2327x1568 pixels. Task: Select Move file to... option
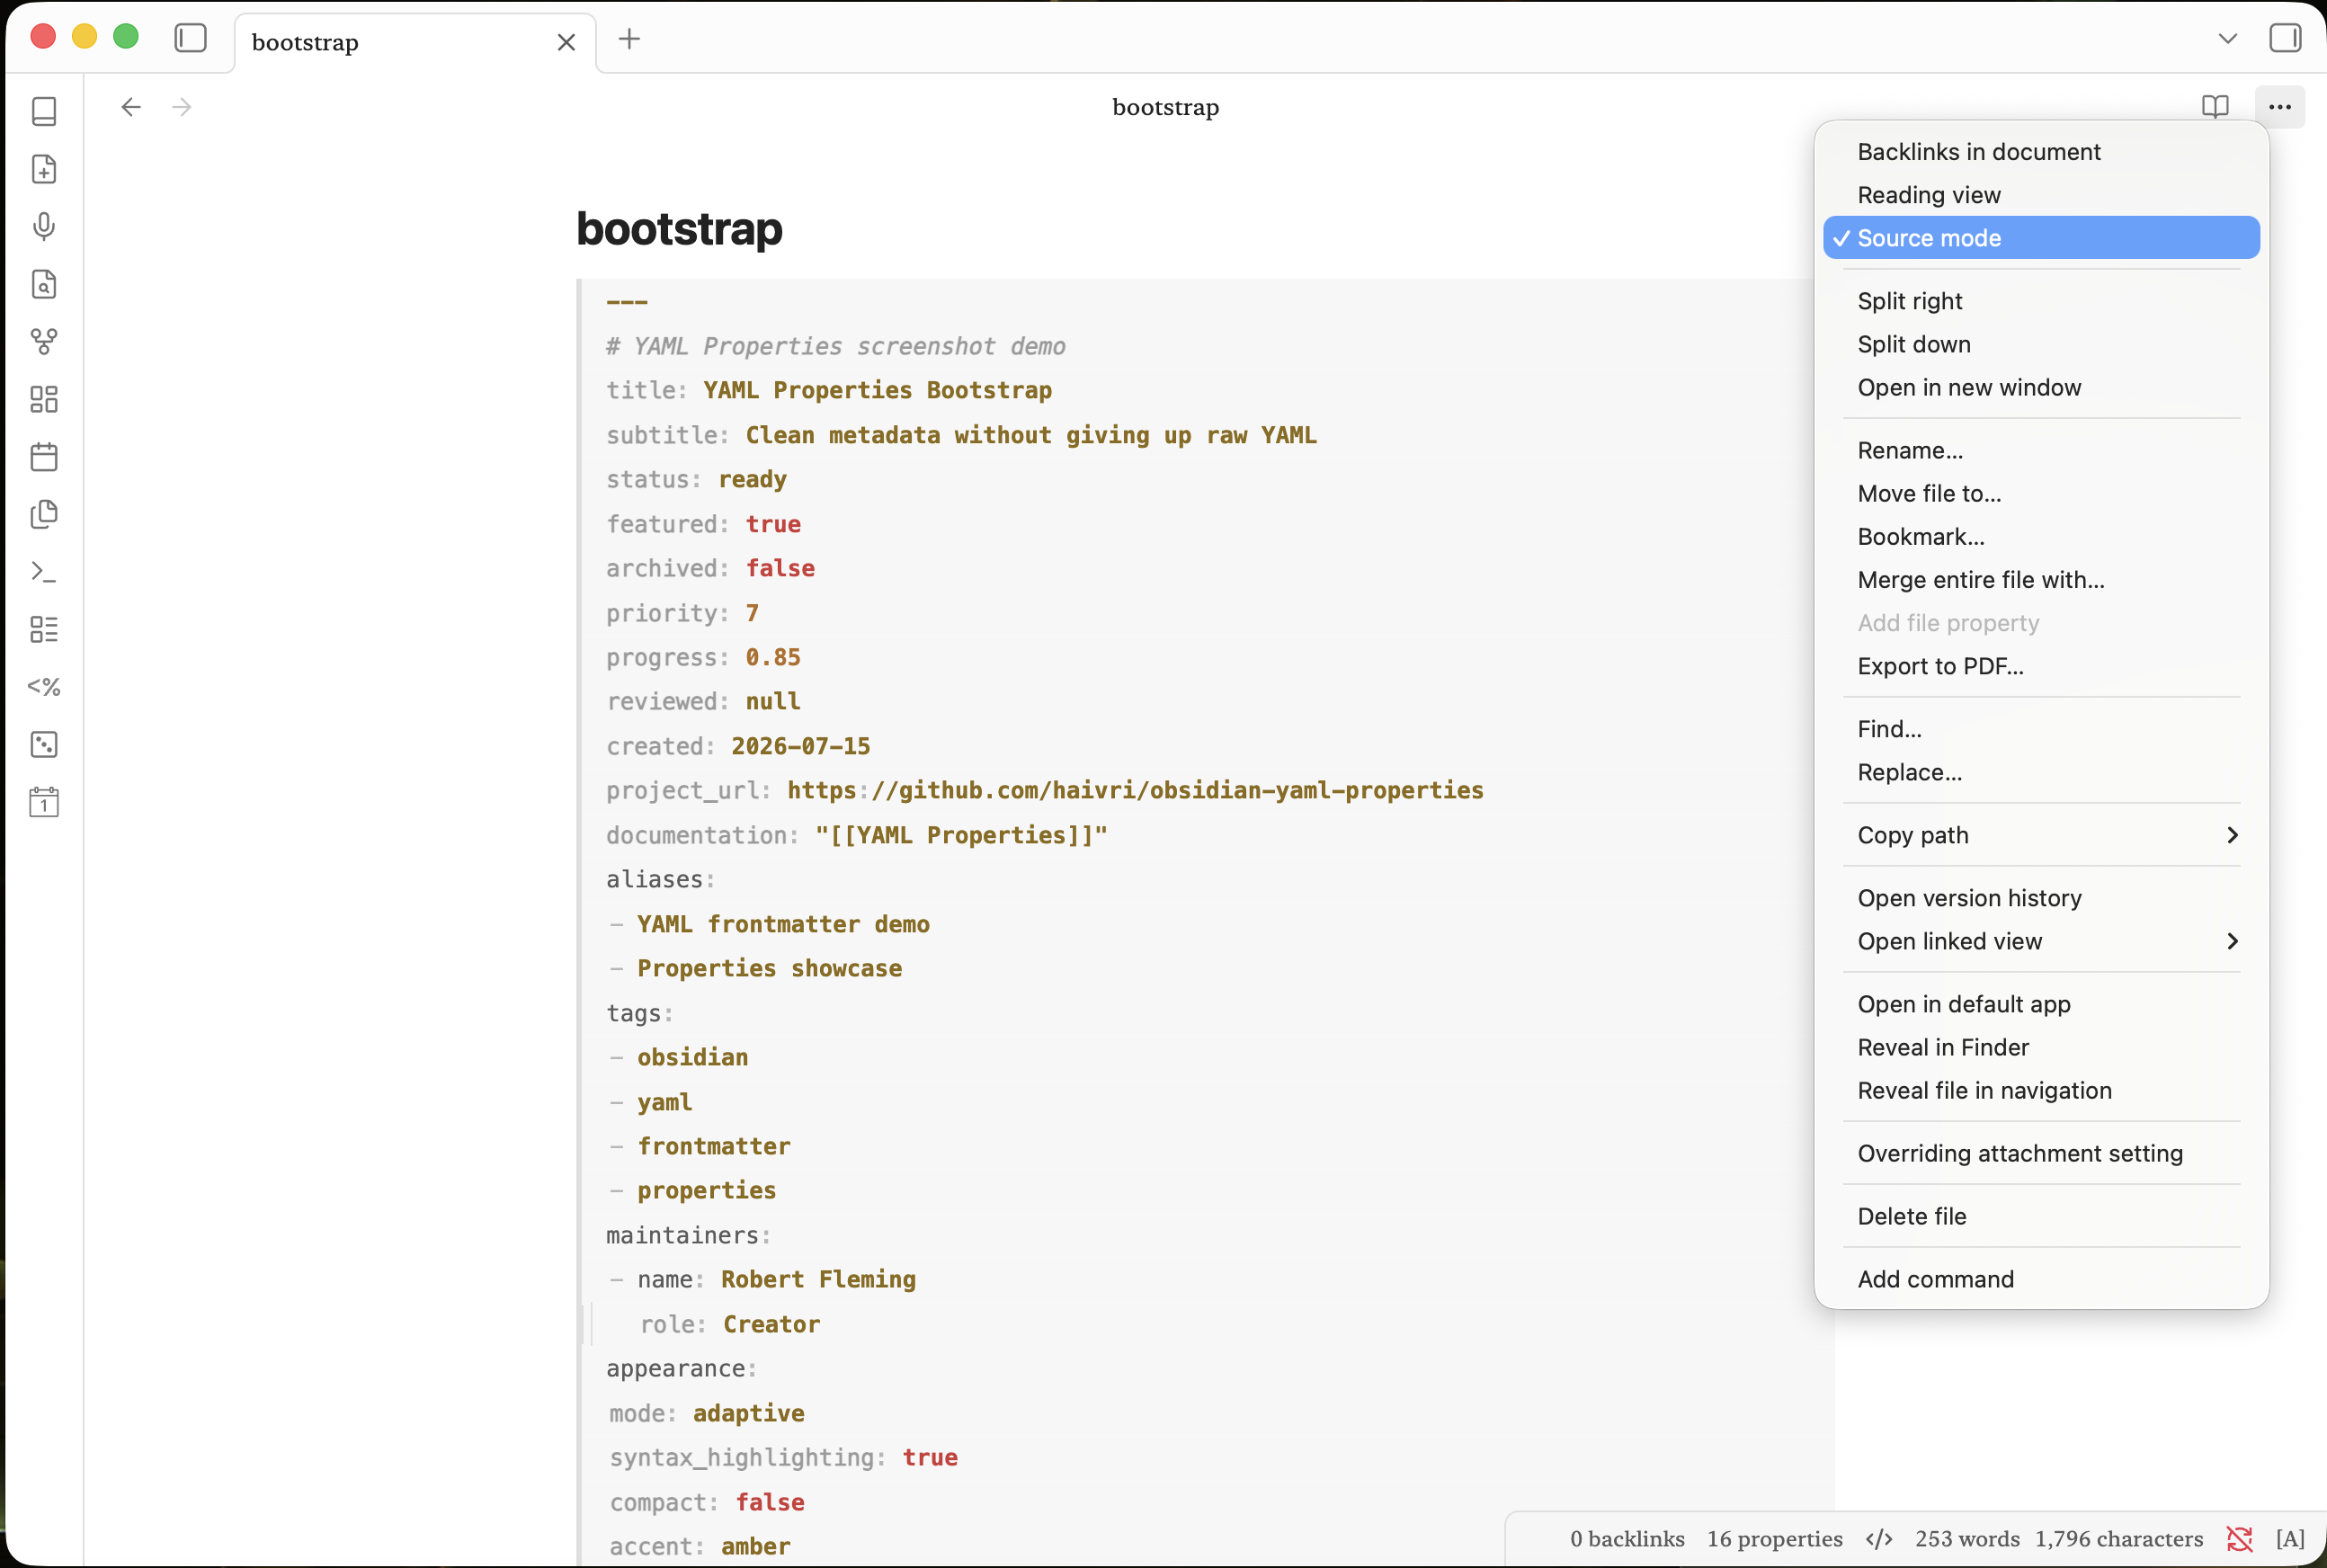coord(2041,493)
